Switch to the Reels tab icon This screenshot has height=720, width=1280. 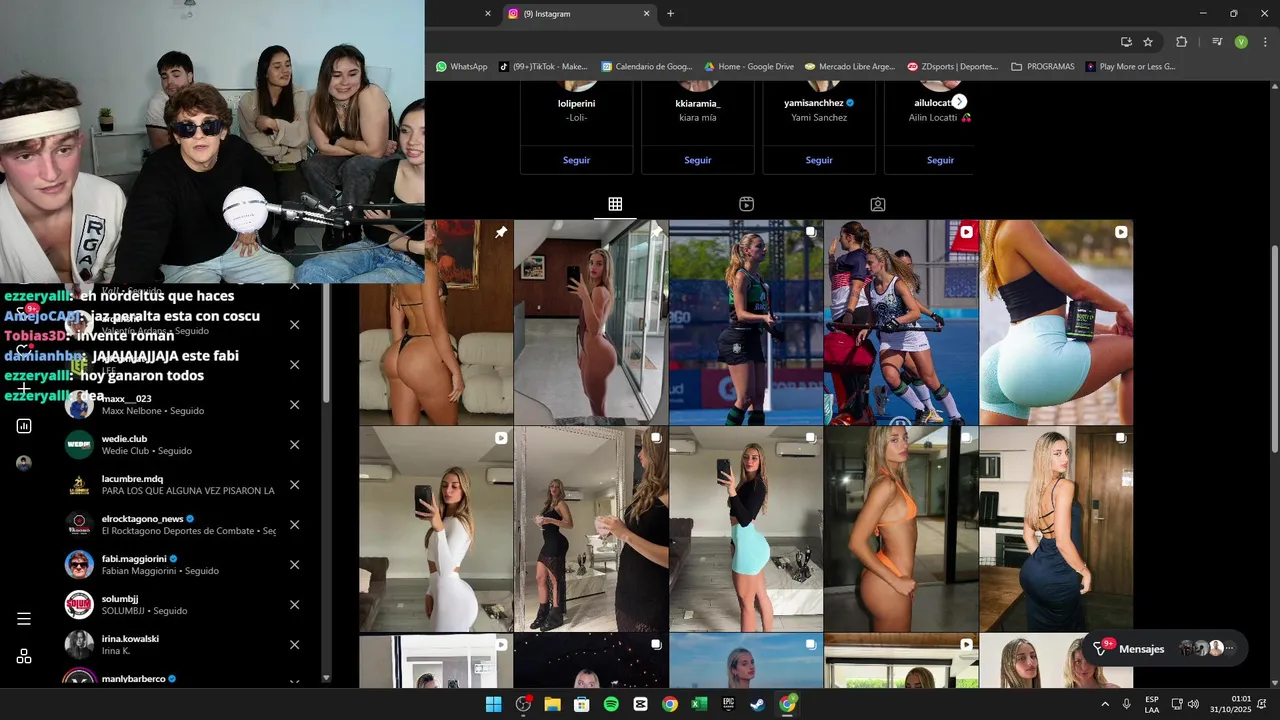coord(746,204)
